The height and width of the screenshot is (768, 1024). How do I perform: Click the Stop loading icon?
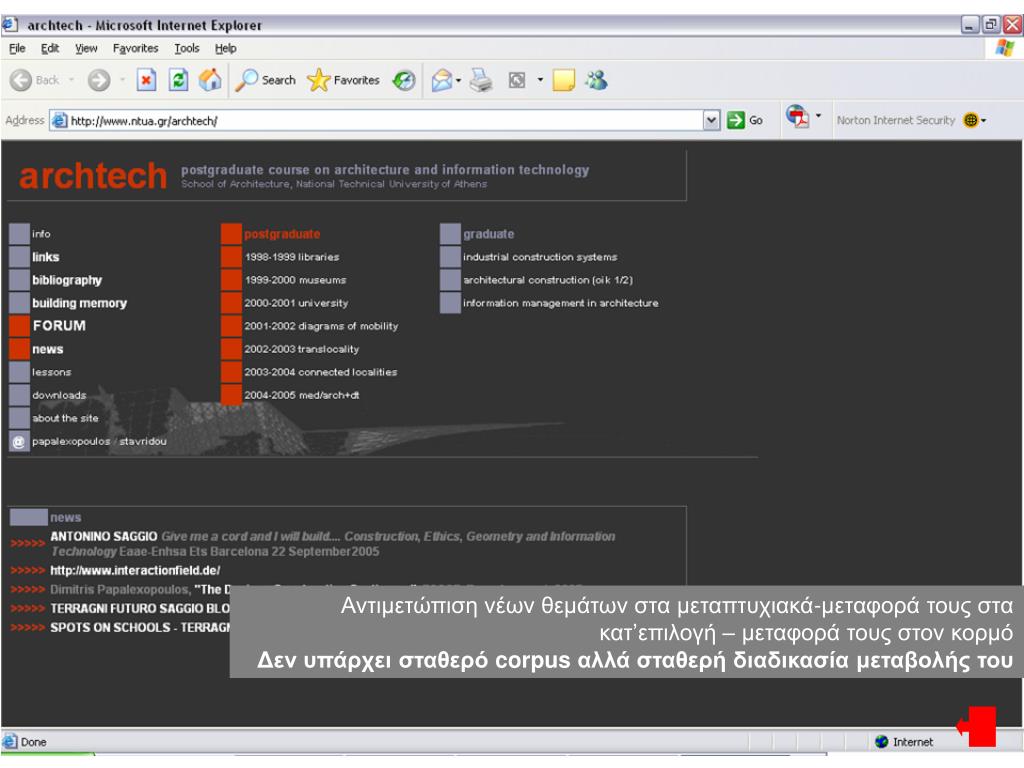tap(146, 80)
